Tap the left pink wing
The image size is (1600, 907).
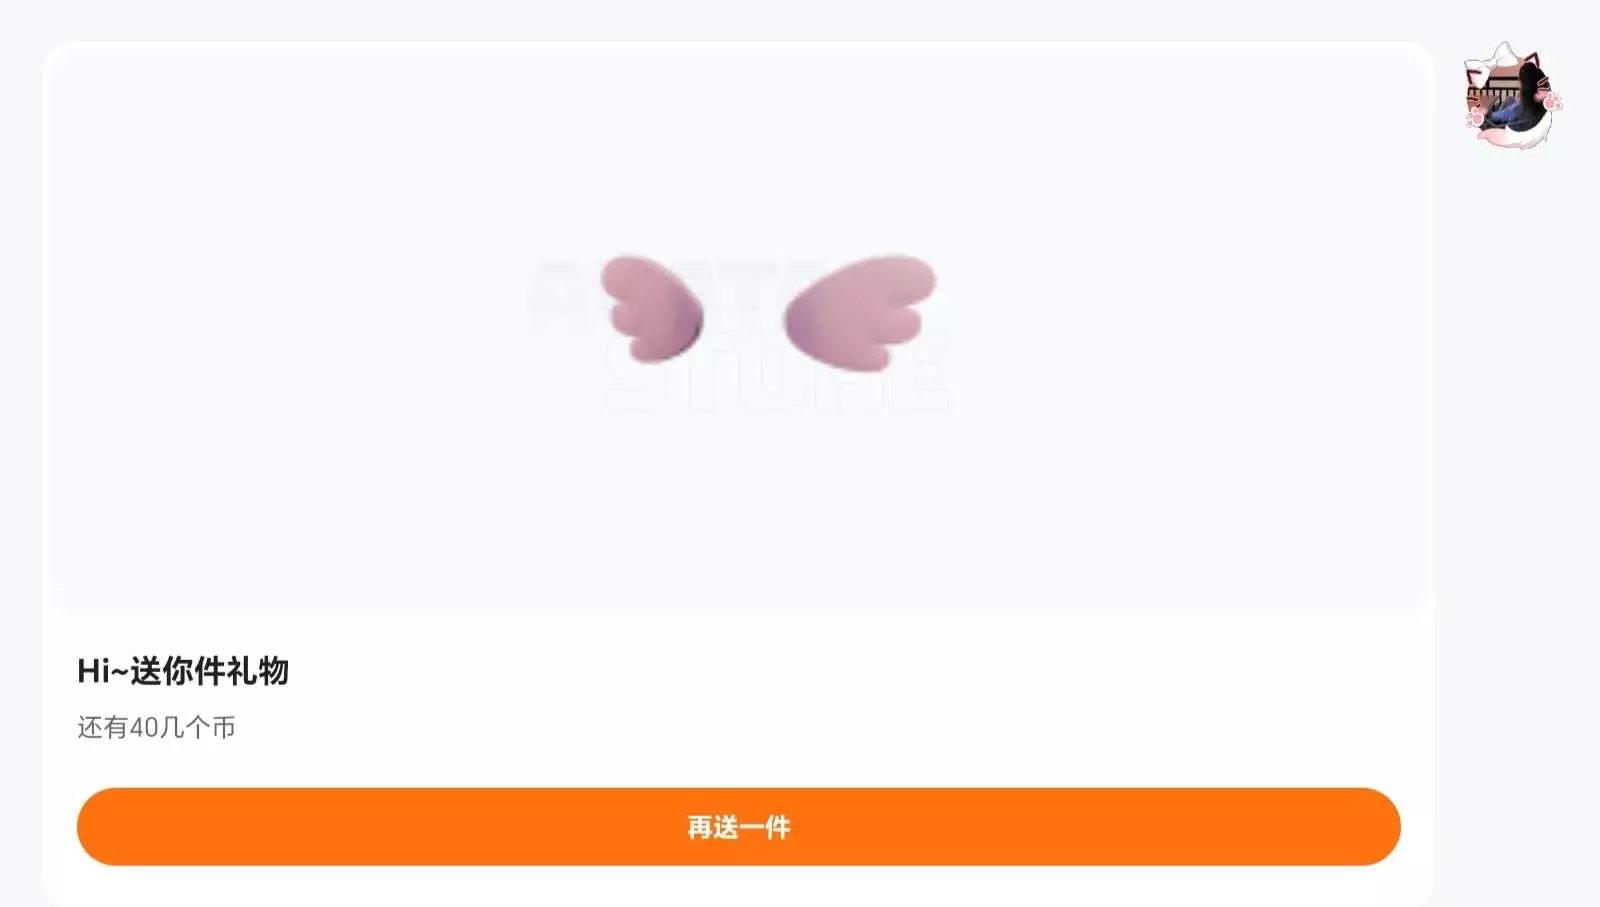651,308
